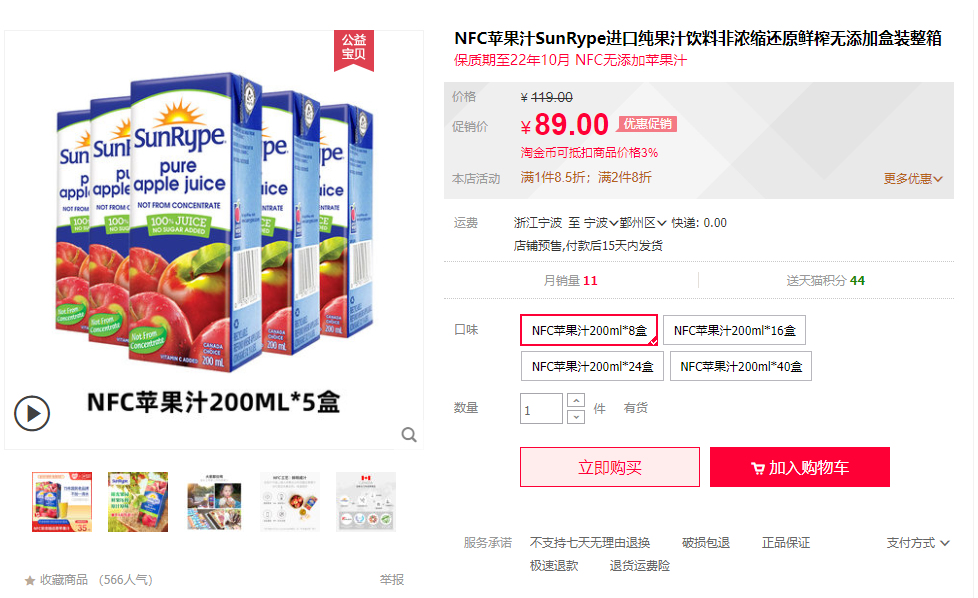Select the NFC苹果汁200ml*16盒 option
Viewport: 978px width, 598px height.
click(734, 330)
